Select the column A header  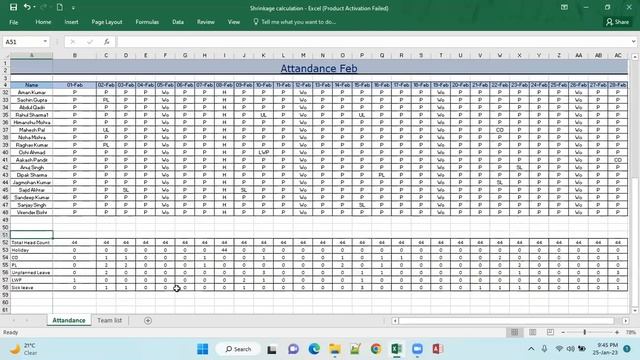click(31, 55)
